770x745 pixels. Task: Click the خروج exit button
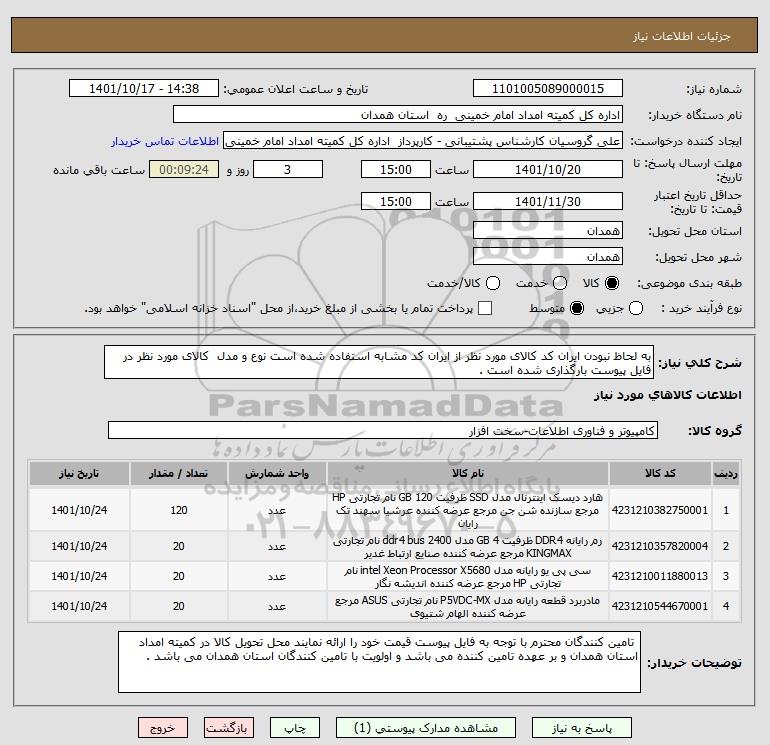[x=163, y=728]
